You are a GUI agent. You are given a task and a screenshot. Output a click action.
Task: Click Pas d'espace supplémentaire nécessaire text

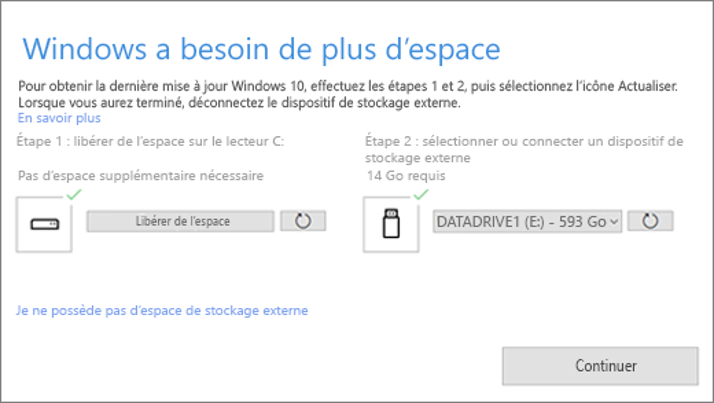pos(141,176)
